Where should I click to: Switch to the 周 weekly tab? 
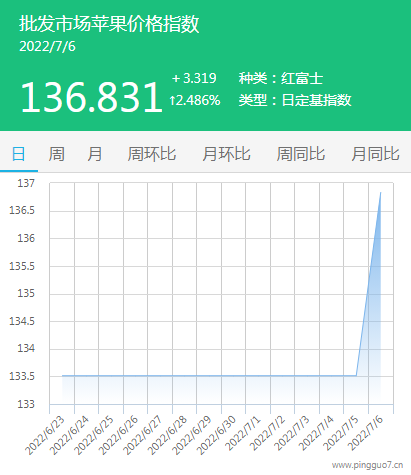coord(57,154)
